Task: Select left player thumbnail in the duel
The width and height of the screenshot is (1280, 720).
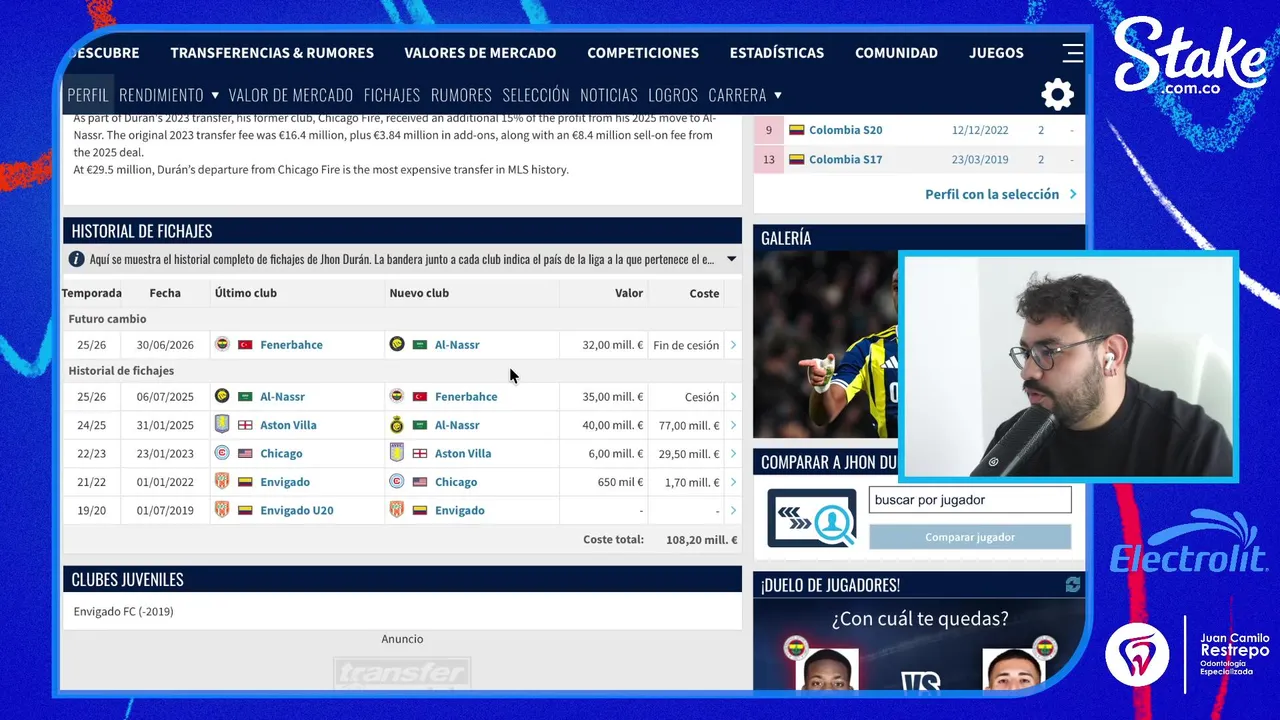Action: (x=827, y=669)
